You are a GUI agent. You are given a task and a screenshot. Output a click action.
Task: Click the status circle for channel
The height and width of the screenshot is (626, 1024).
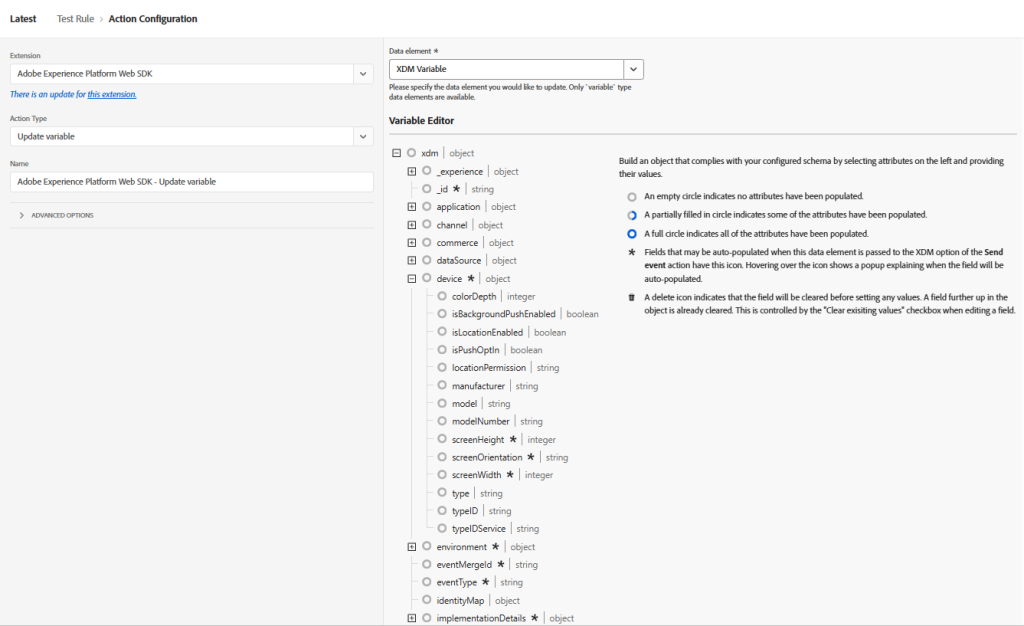click(x=426, y=225)
